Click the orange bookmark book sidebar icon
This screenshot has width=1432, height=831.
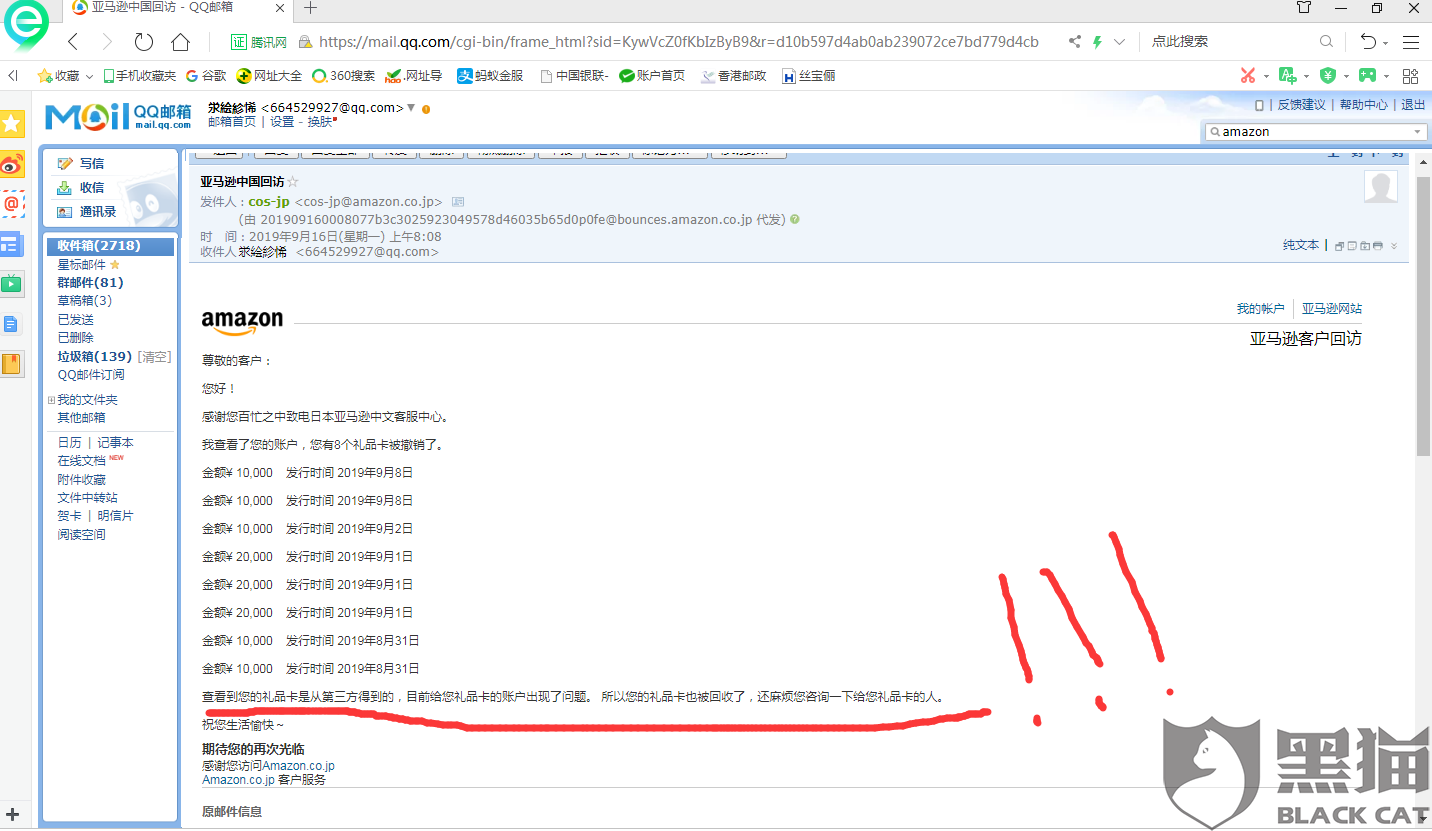(x=12, y=364)
